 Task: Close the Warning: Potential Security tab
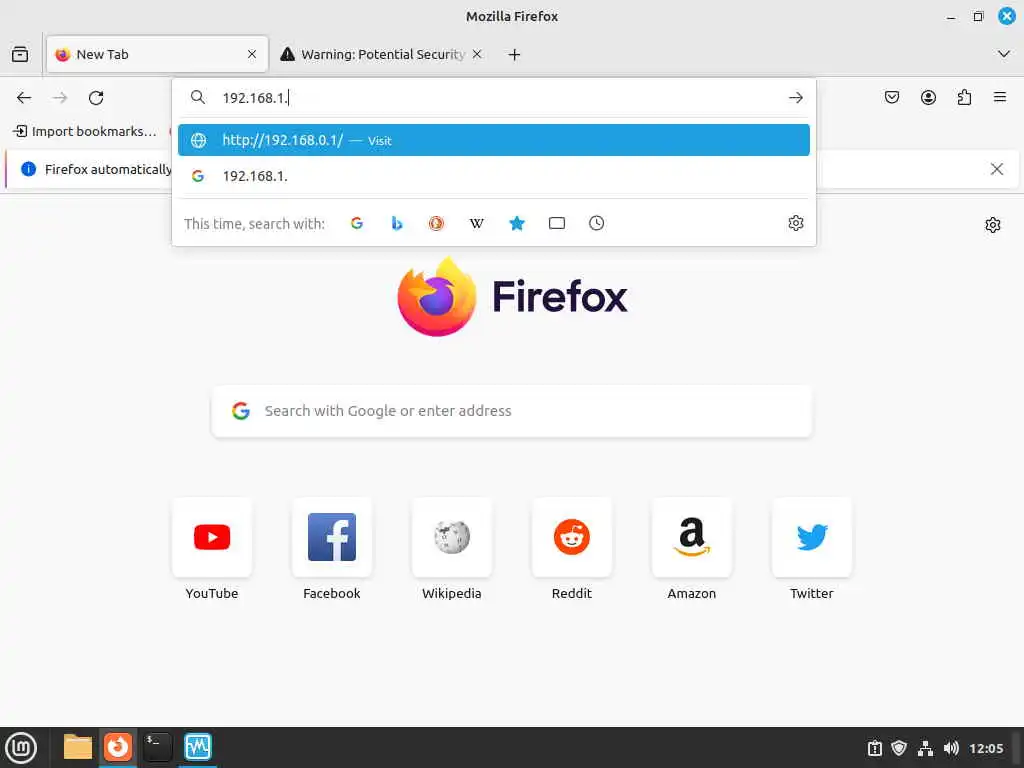pos(477,54)
